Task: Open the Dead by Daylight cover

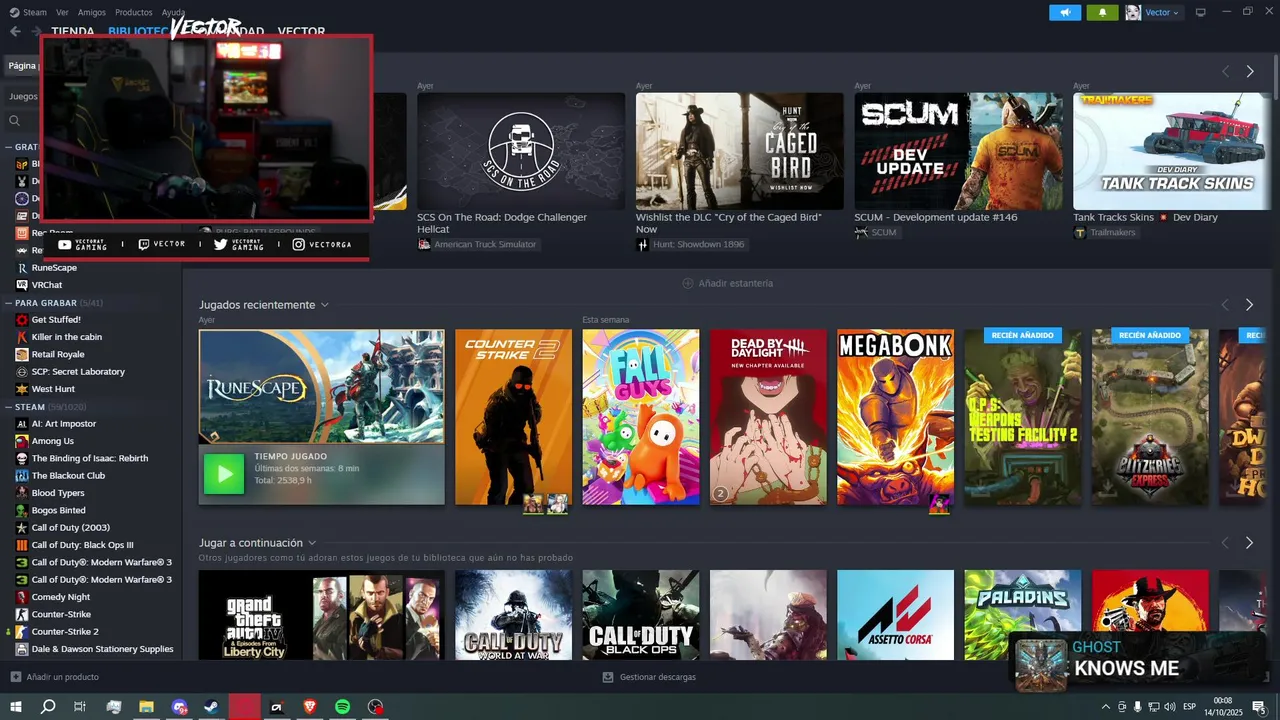Action: coord(768,417)
